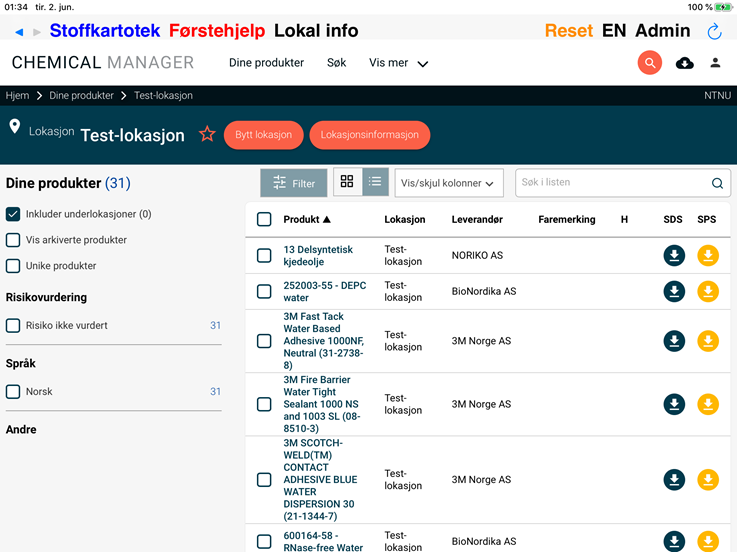Image resolution: width=737 pixels, height=552 pixels.
Task: Open Førstehjelp tab
Action: click(x=217, y=31)
